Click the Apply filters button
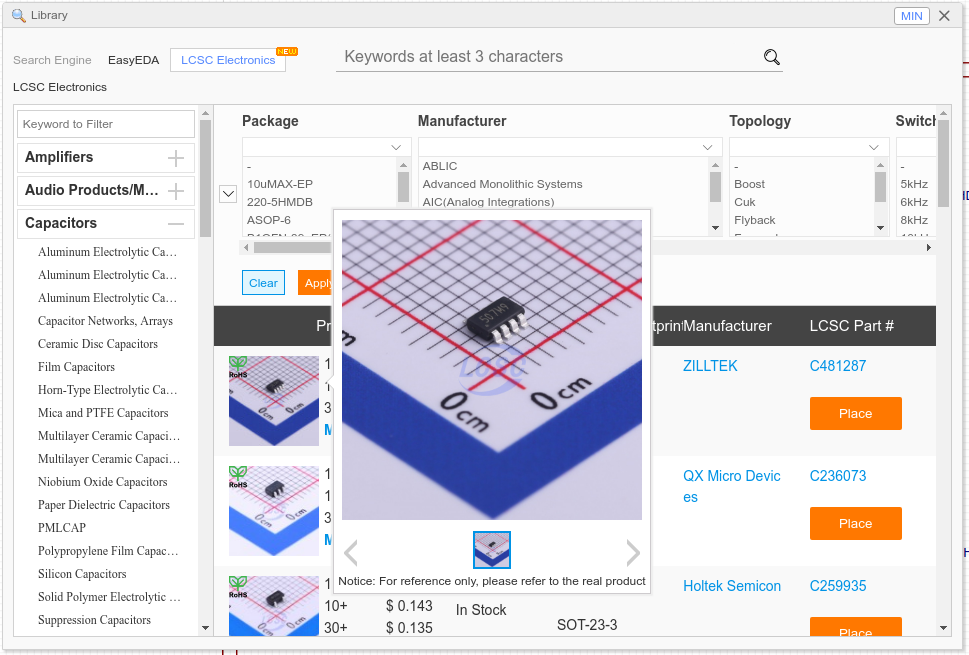Viewport: 969px width, 655px height. (x=315, y=283)
